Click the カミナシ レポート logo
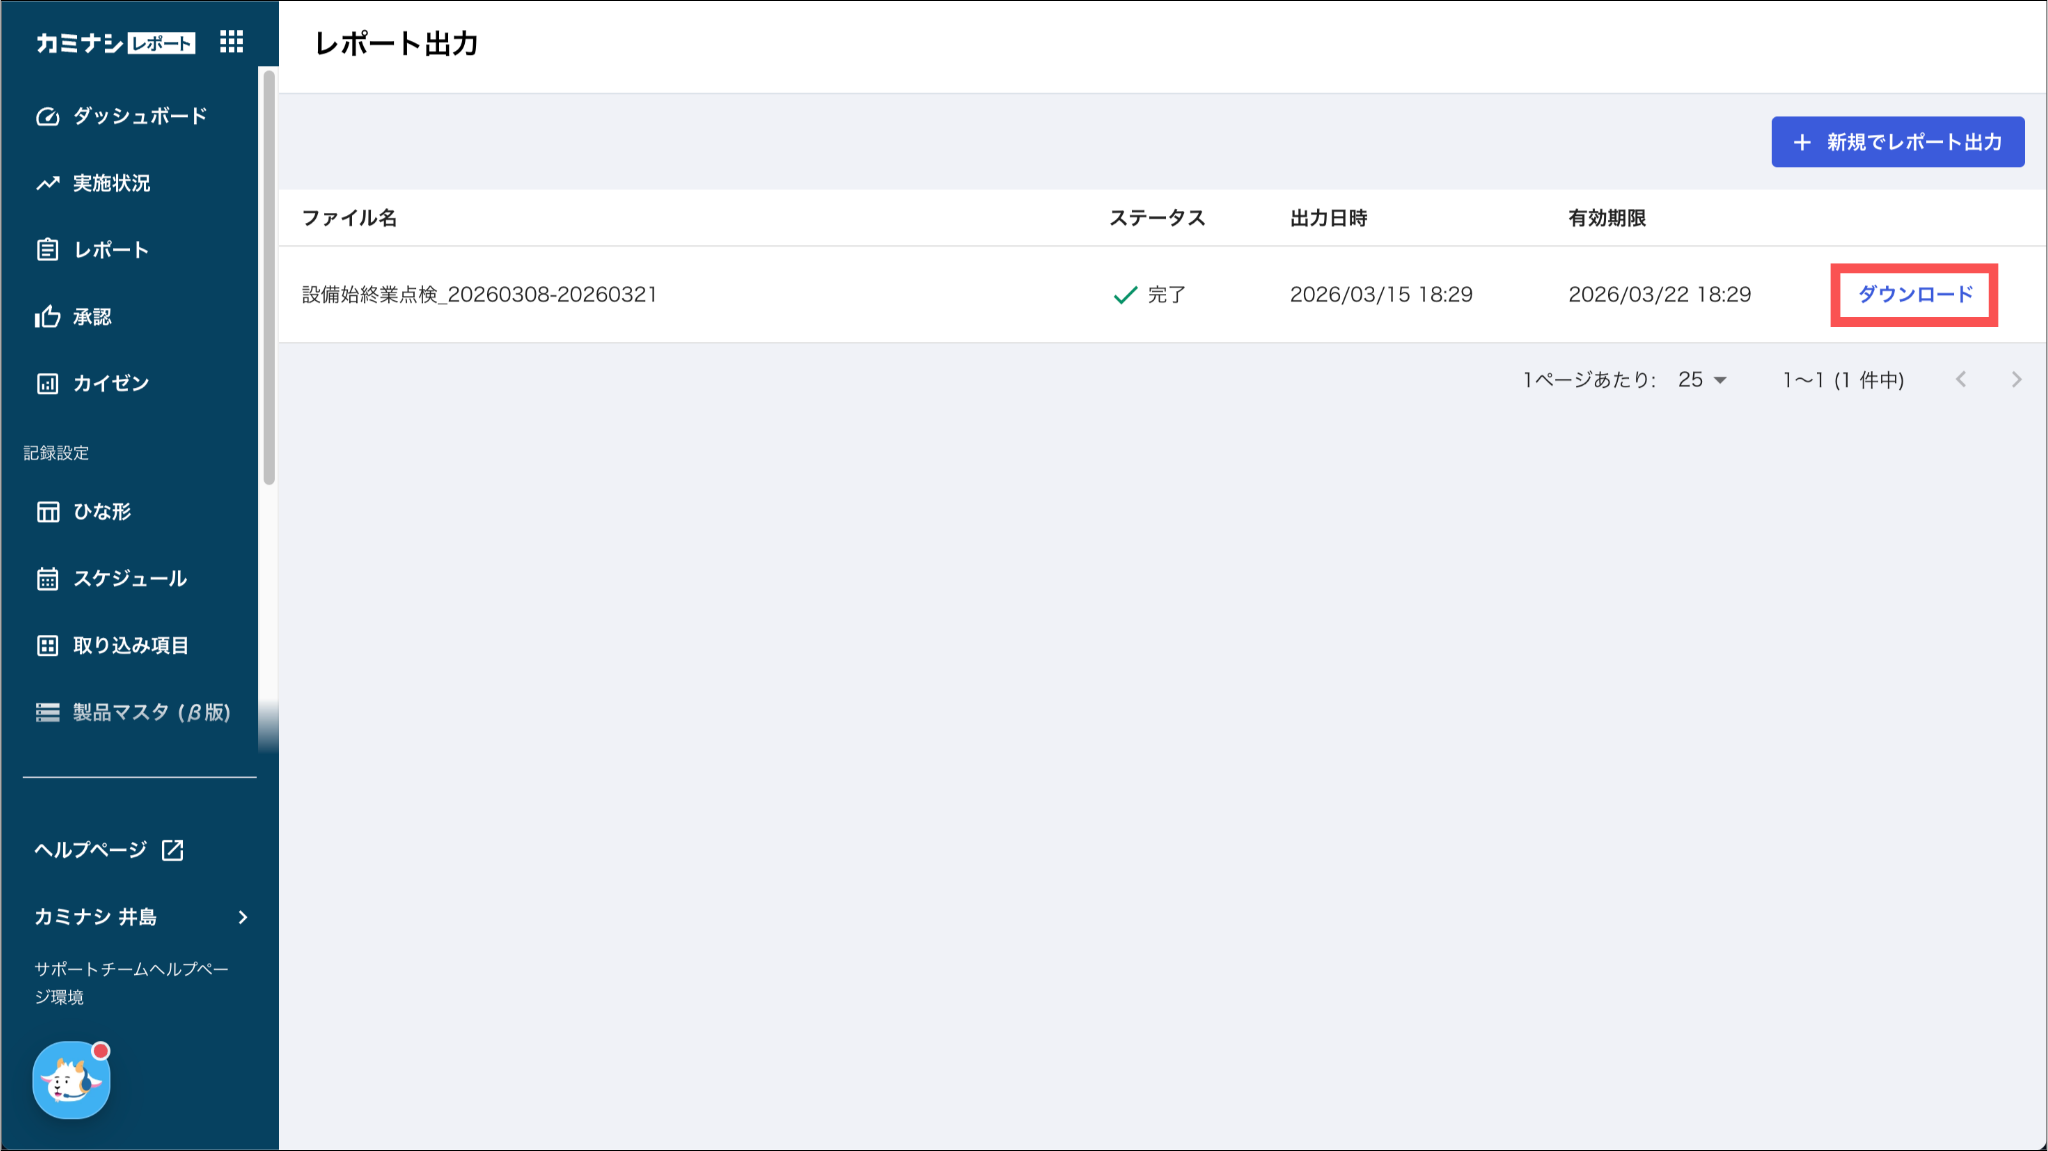2048x1151 pixels. (115, 43)
